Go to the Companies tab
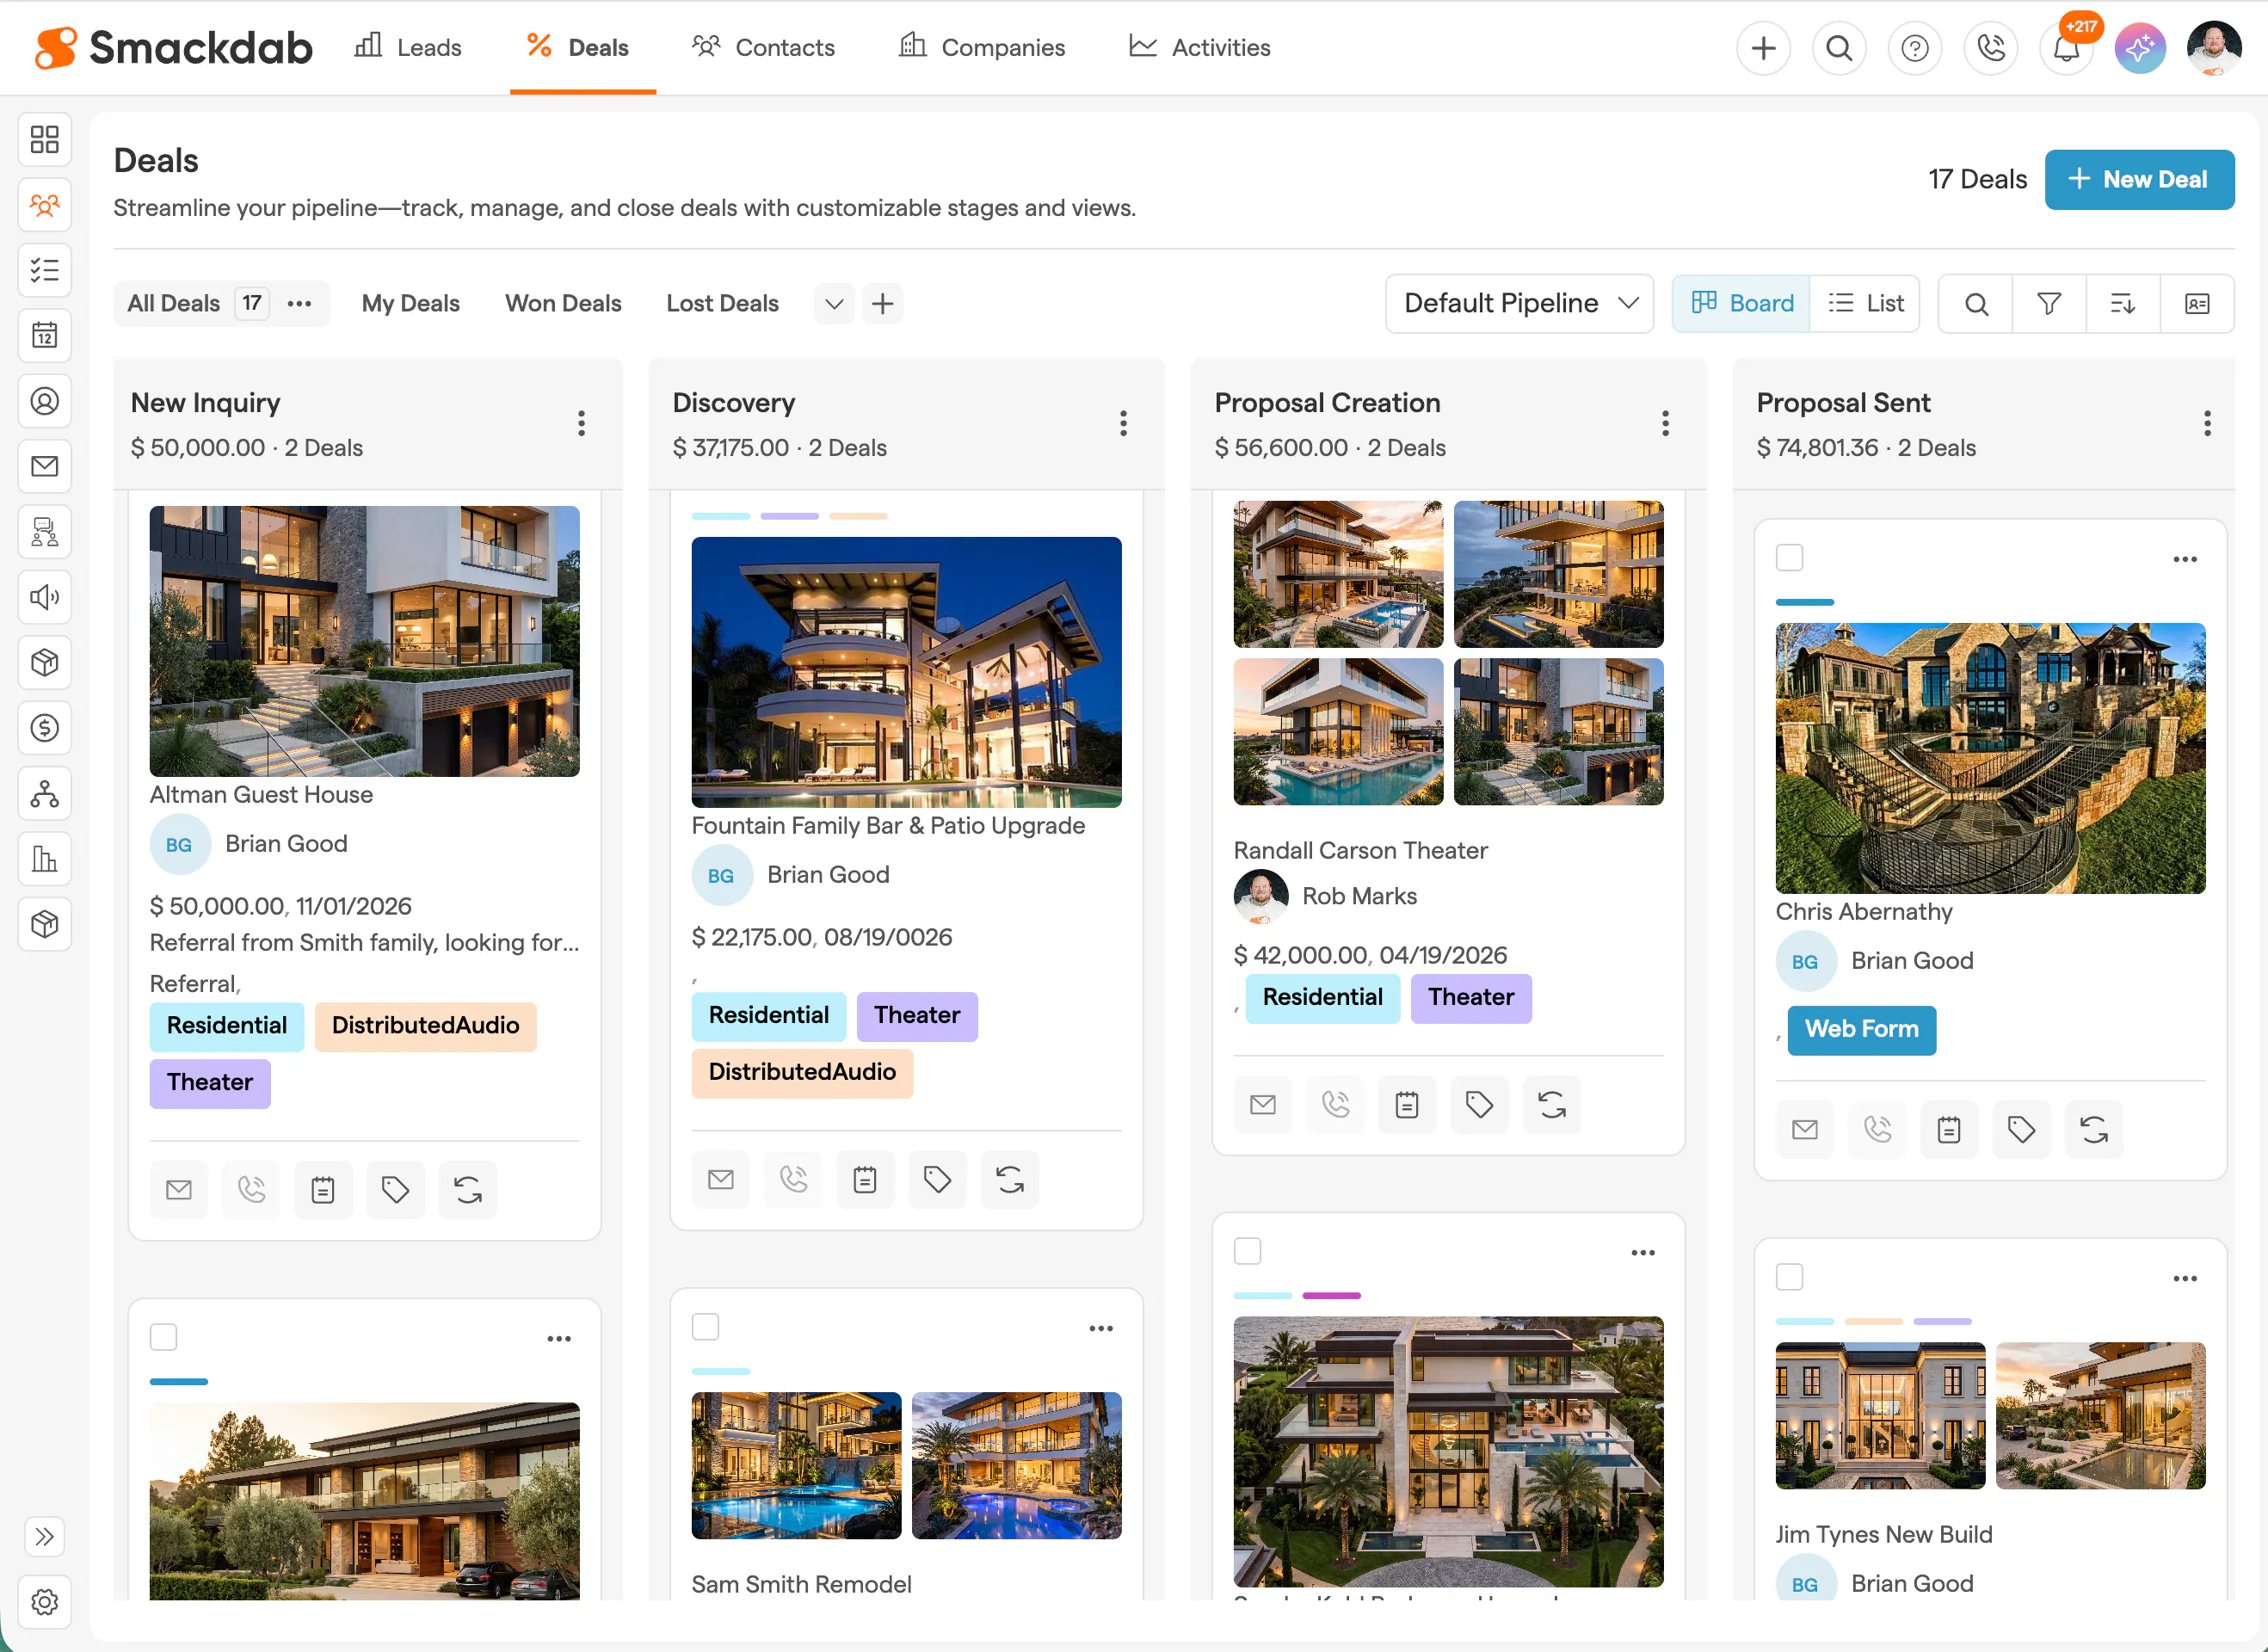This screenshot has width=2268, height=1652. [982, 48]
